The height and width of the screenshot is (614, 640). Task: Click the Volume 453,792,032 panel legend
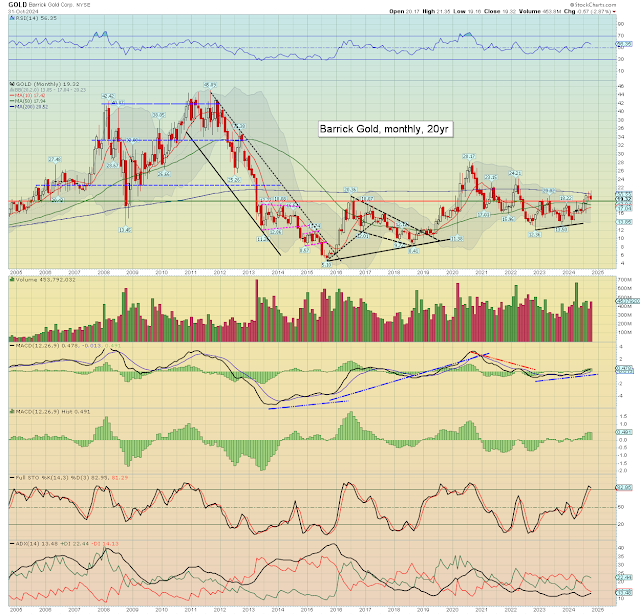[45, 280]
